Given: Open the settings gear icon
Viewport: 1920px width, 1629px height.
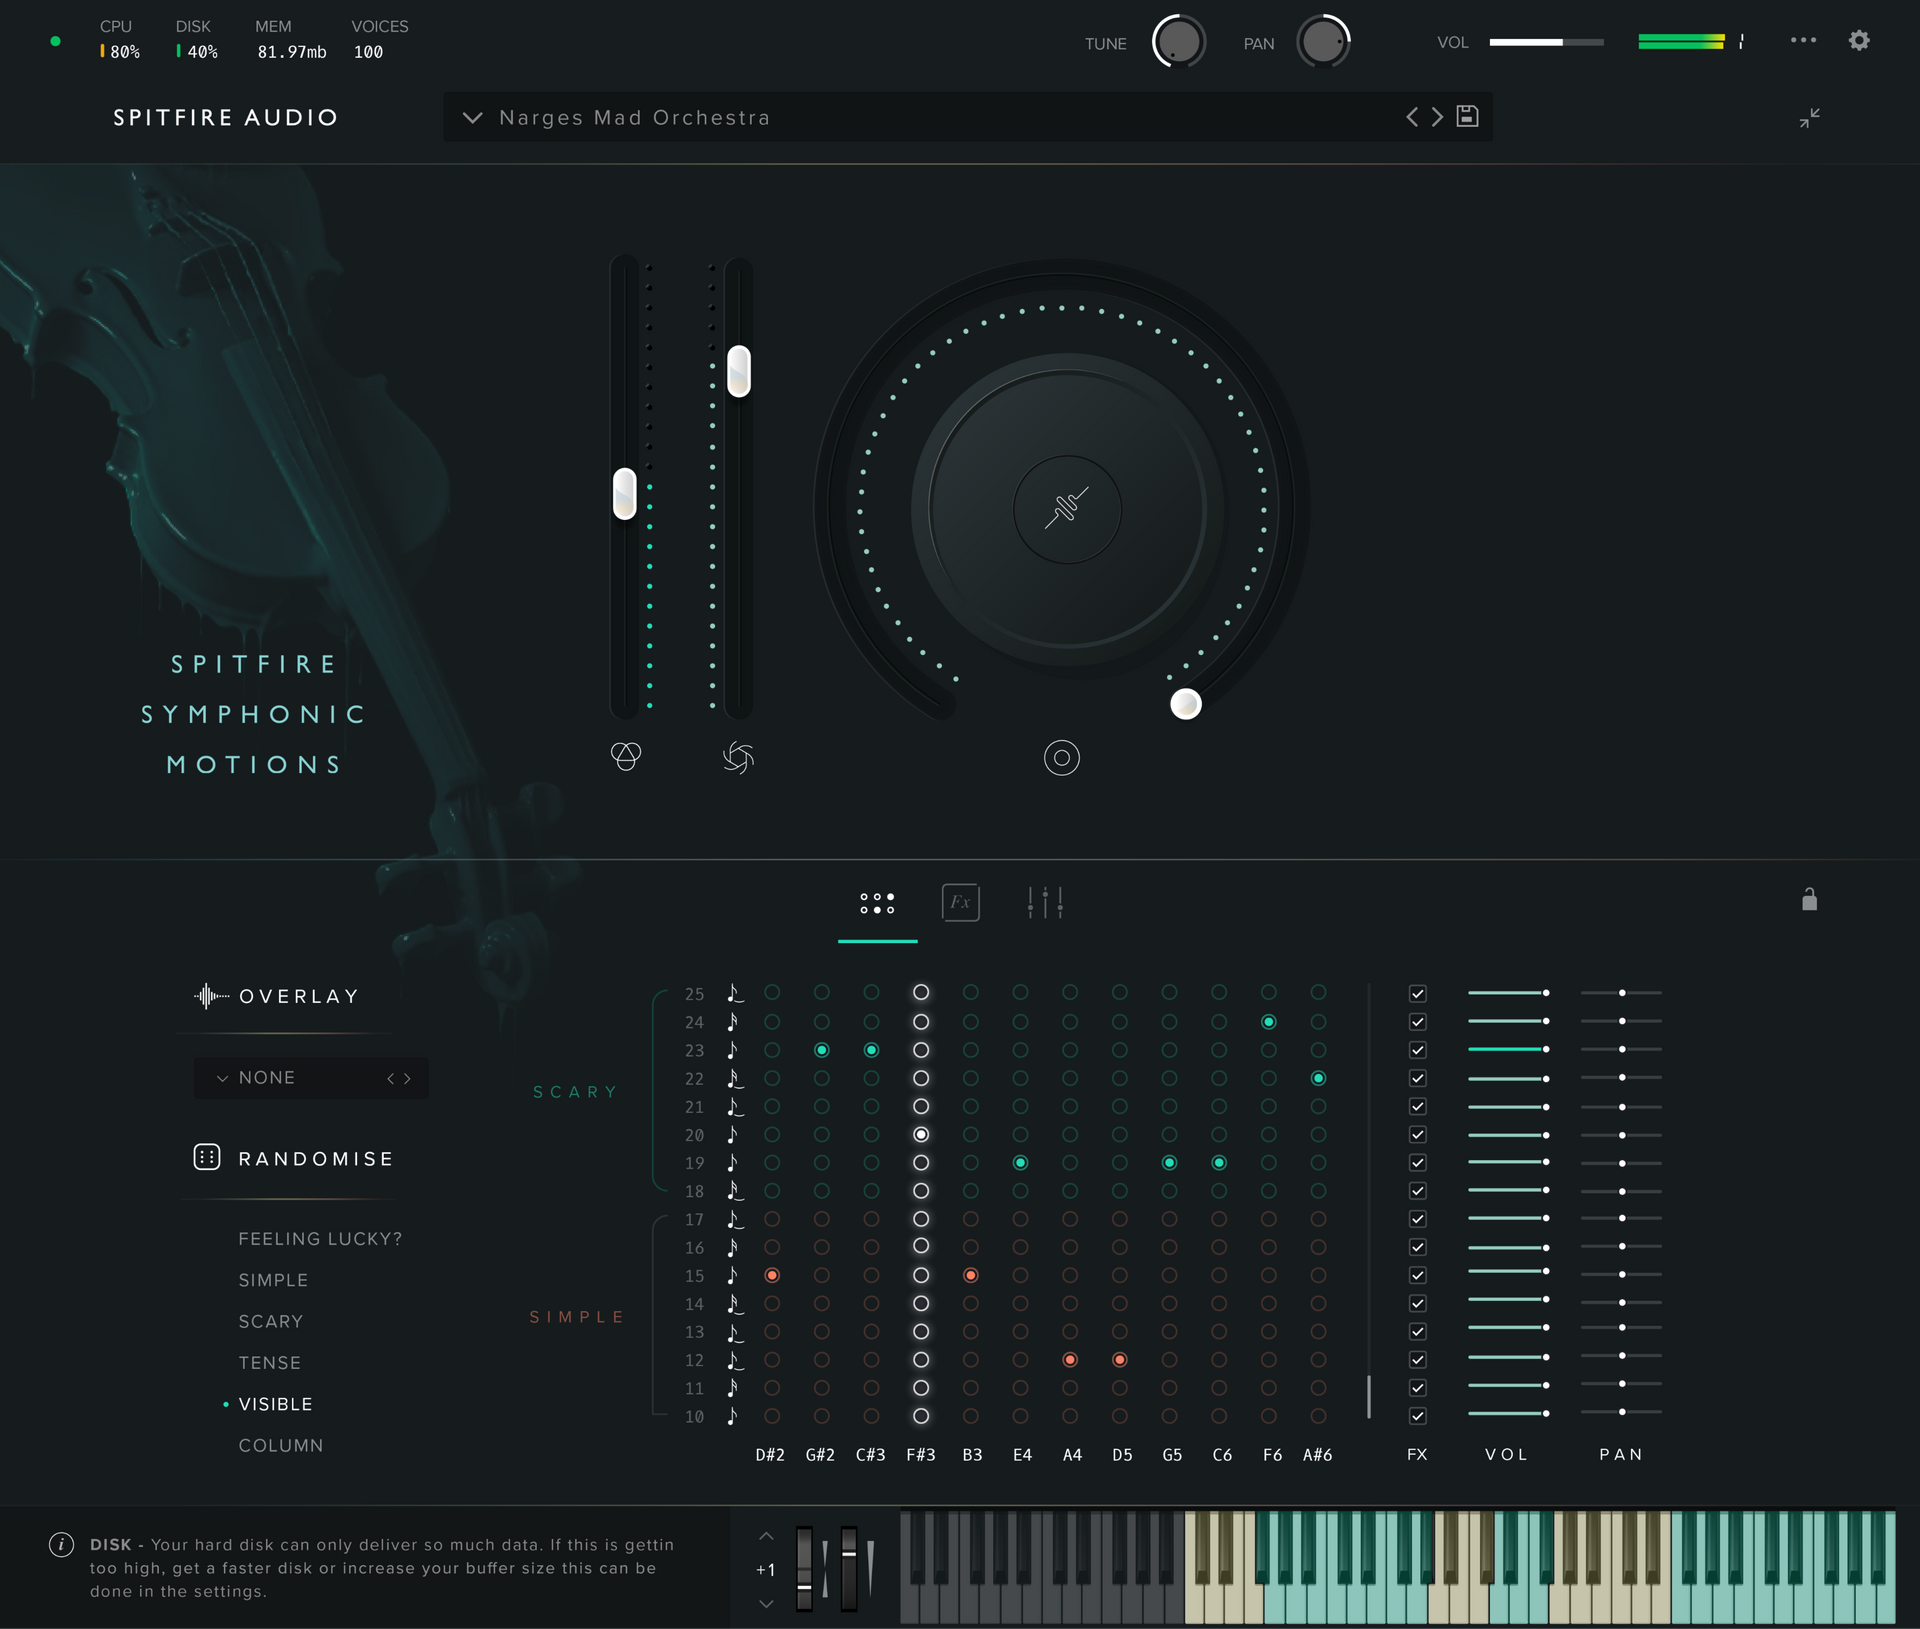Looking at the screenshot, I should pos(1858,41).
